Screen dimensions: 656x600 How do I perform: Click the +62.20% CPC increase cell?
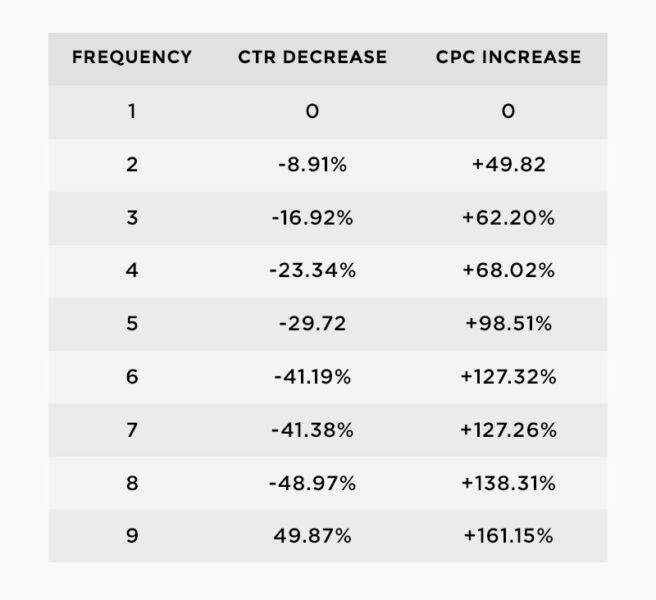[x=508, y=218]
